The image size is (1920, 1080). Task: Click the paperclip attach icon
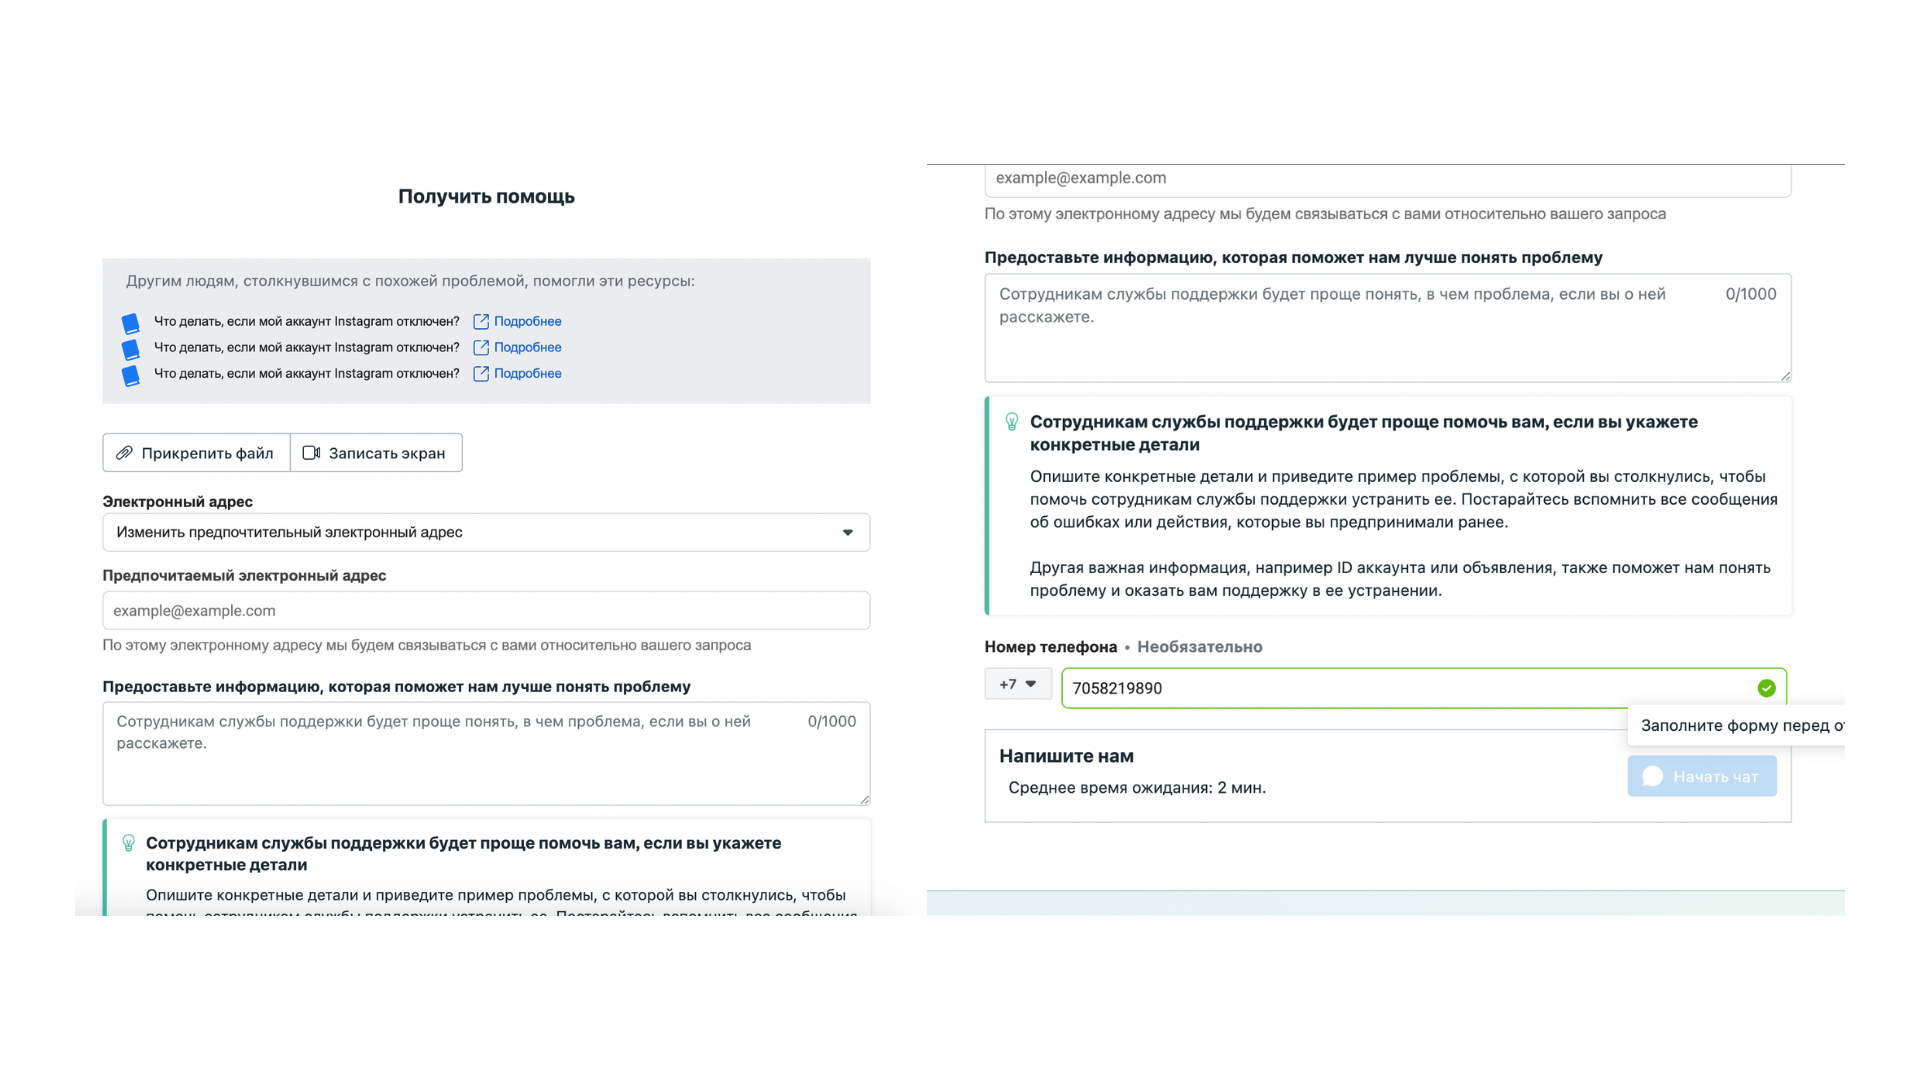[x=124, y=453]
